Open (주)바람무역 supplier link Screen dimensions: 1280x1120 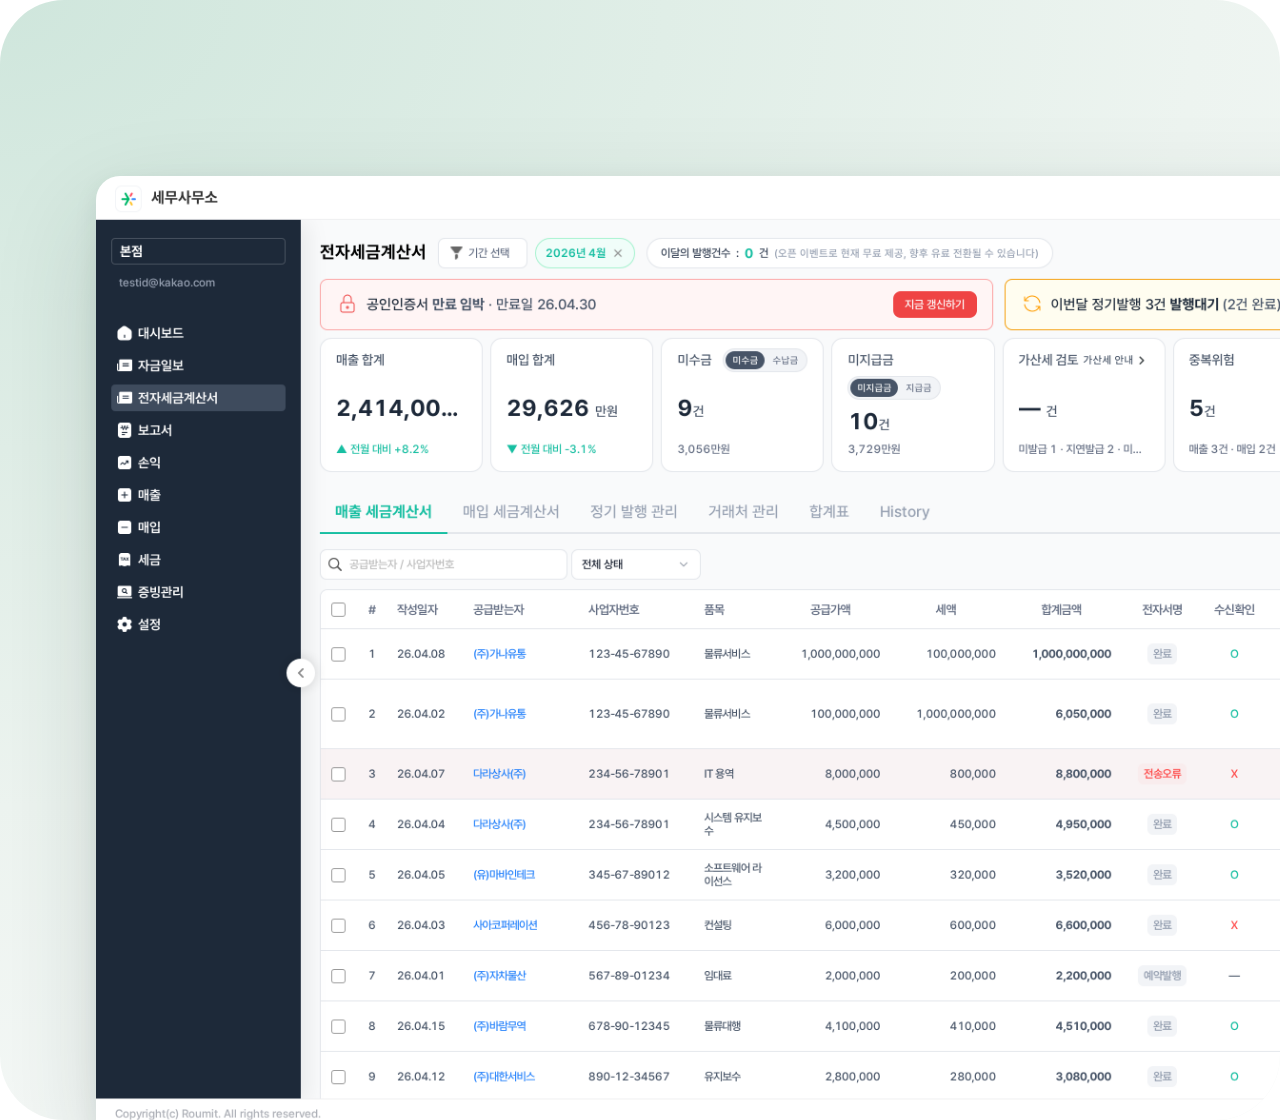(499, 1026)
